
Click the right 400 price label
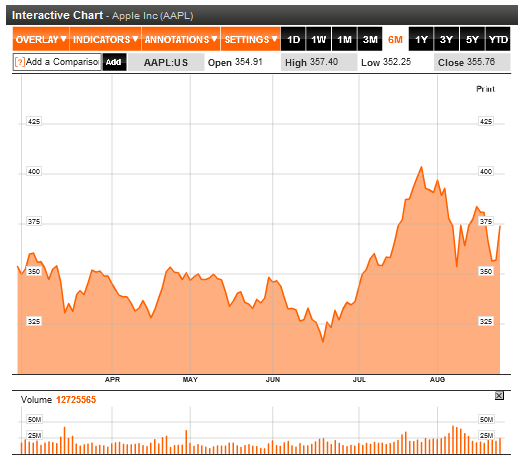coord(486,171)
